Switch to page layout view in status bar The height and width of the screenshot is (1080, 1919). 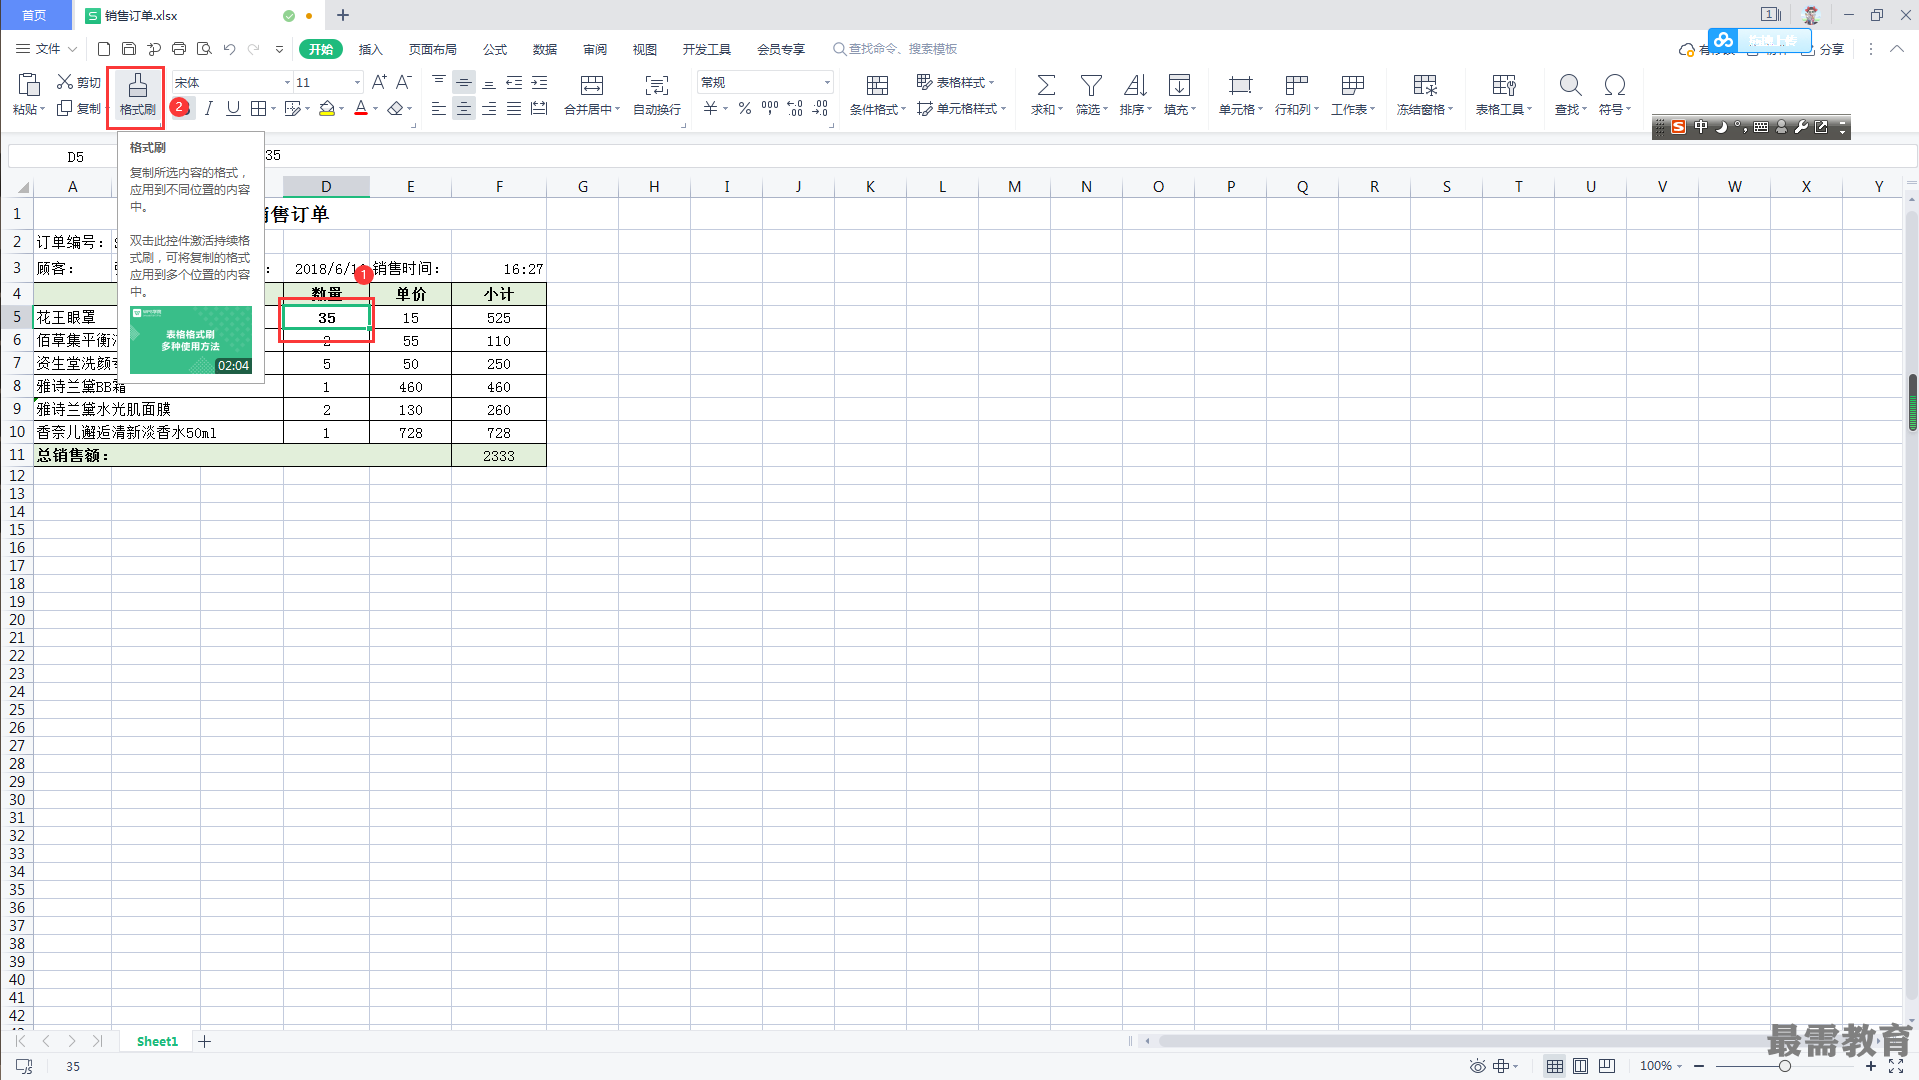coord(1580,1066)
